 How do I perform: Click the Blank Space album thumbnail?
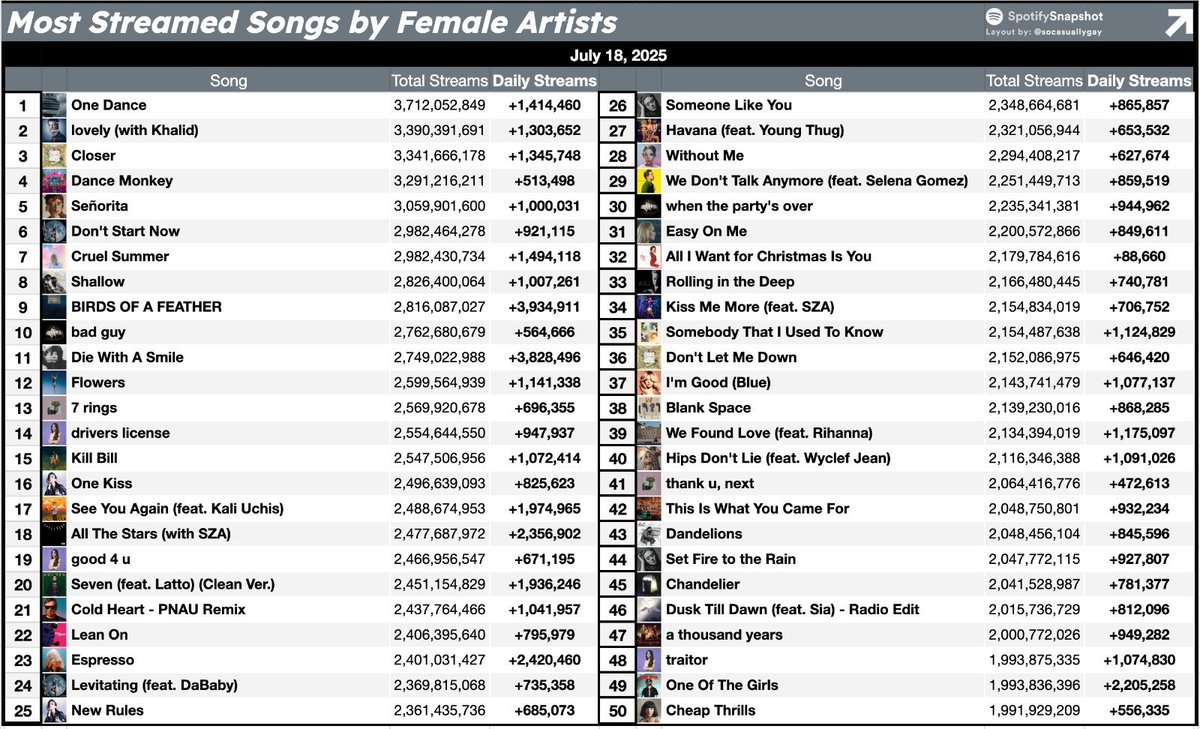tap(649, 408)
